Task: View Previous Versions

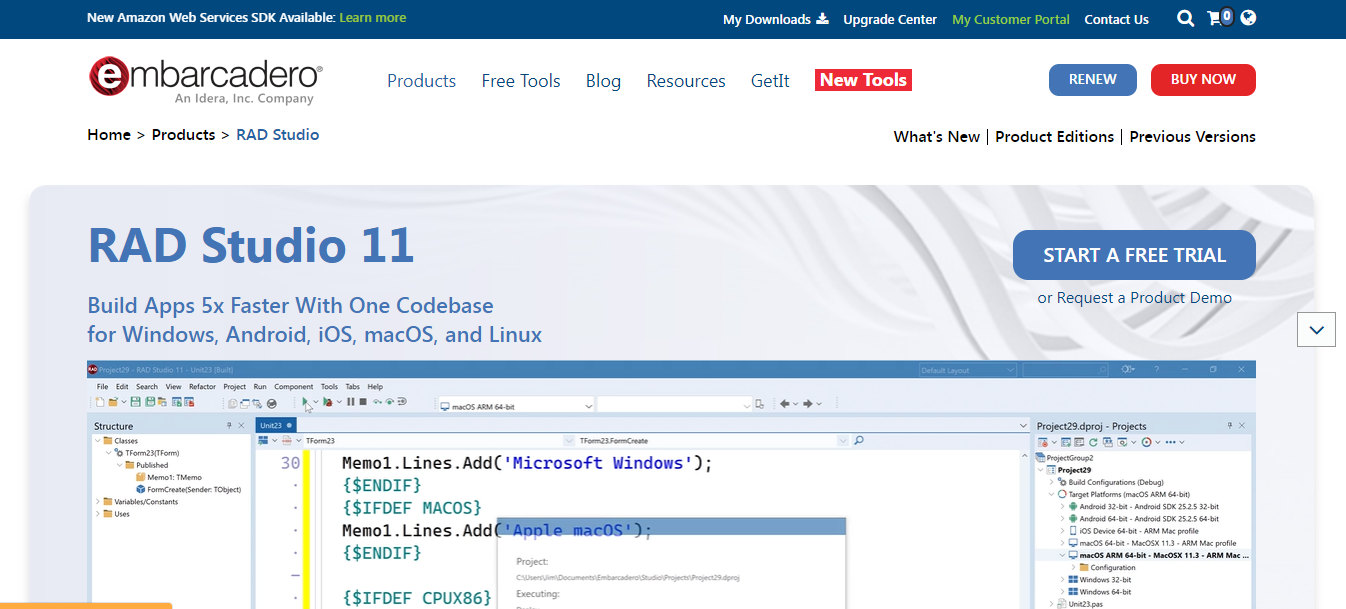Action: point(1192,136)
